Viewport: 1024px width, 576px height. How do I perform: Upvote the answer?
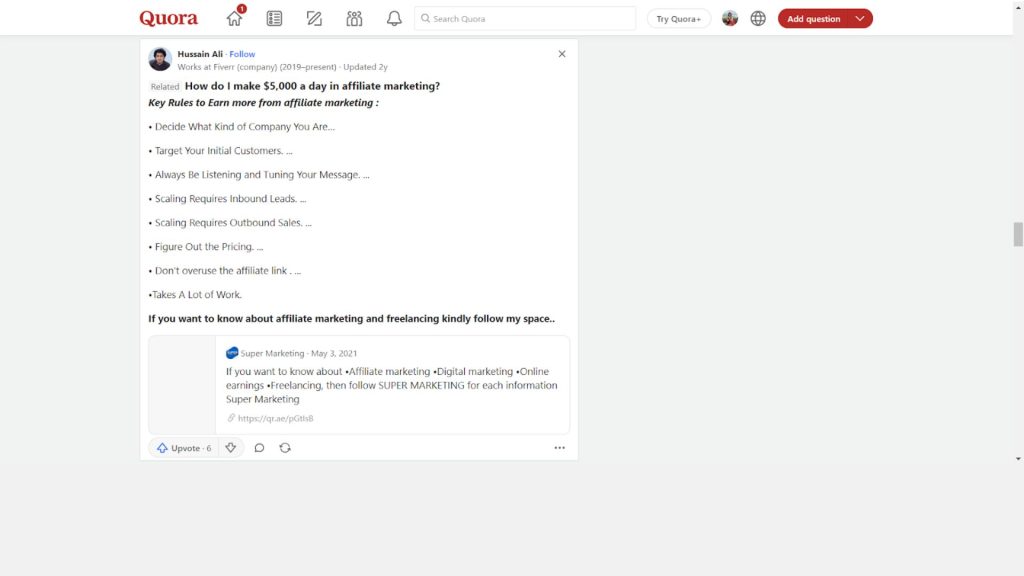pos(184,448)
